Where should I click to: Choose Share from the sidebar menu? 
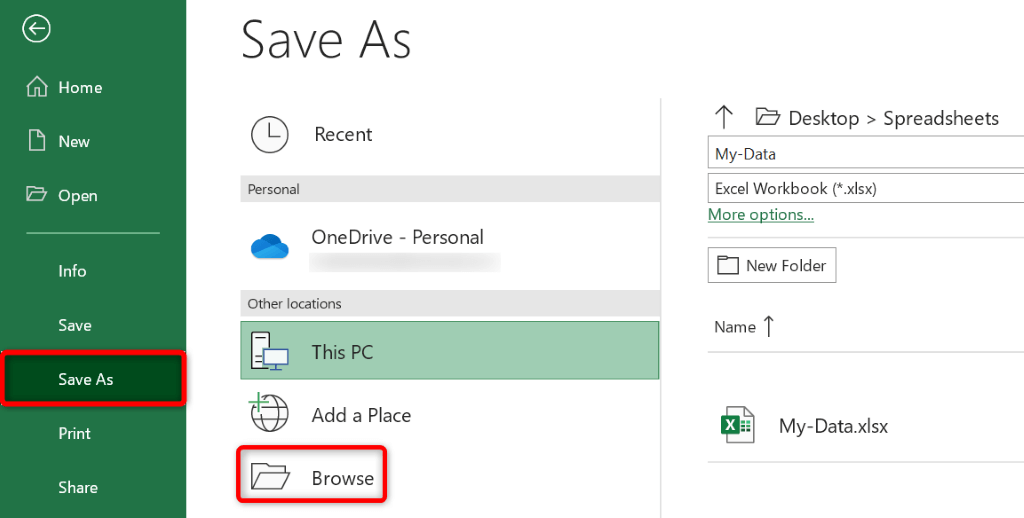pyautogui.click(x=78, y=487)
